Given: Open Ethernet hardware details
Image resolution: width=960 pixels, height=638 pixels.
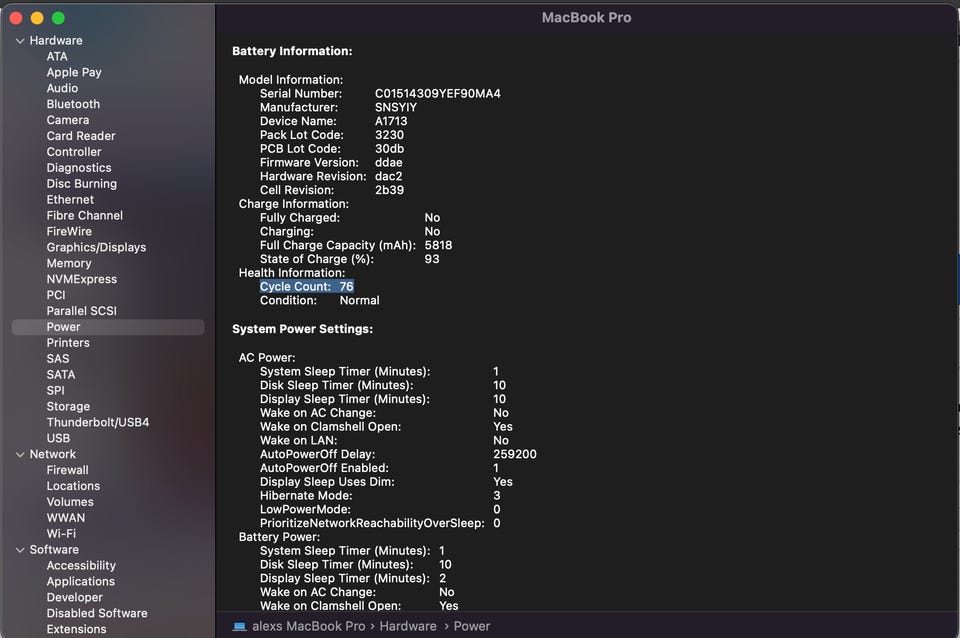Looking at the screenshot, I should point(70,200).
